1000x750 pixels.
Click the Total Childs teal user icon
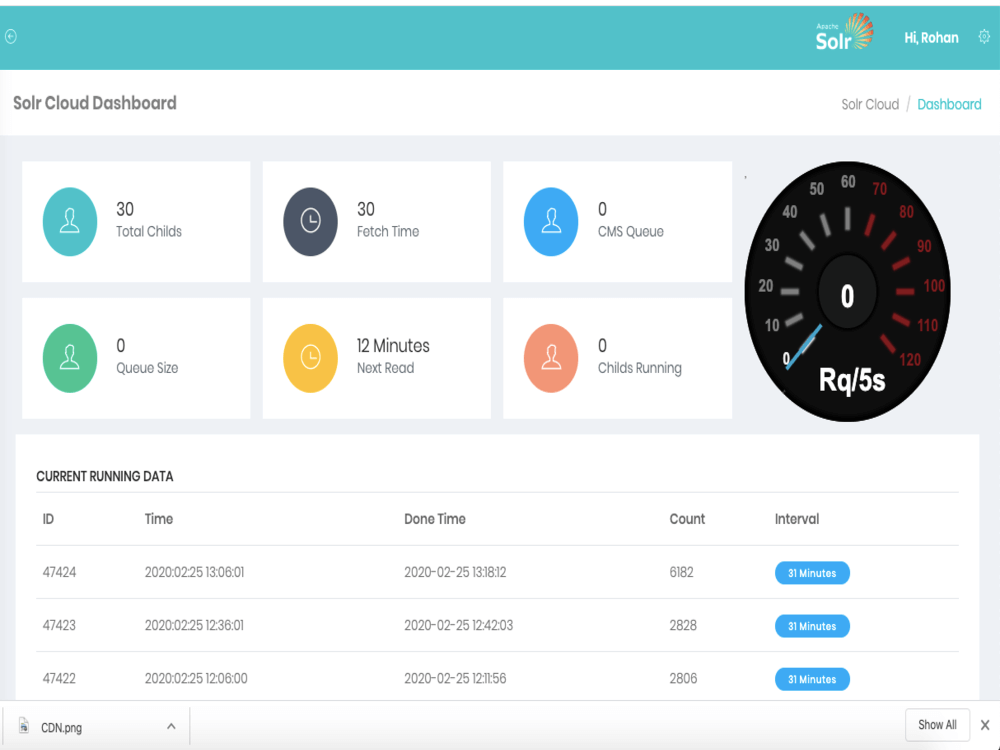[70, 221]
